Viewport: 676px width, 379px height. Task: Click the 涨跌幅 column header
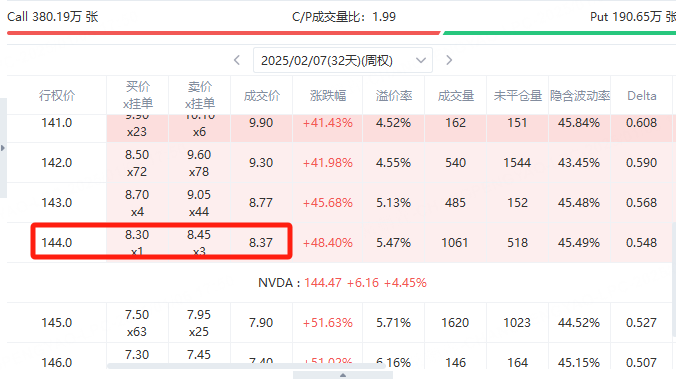click(x=328, y=96)
